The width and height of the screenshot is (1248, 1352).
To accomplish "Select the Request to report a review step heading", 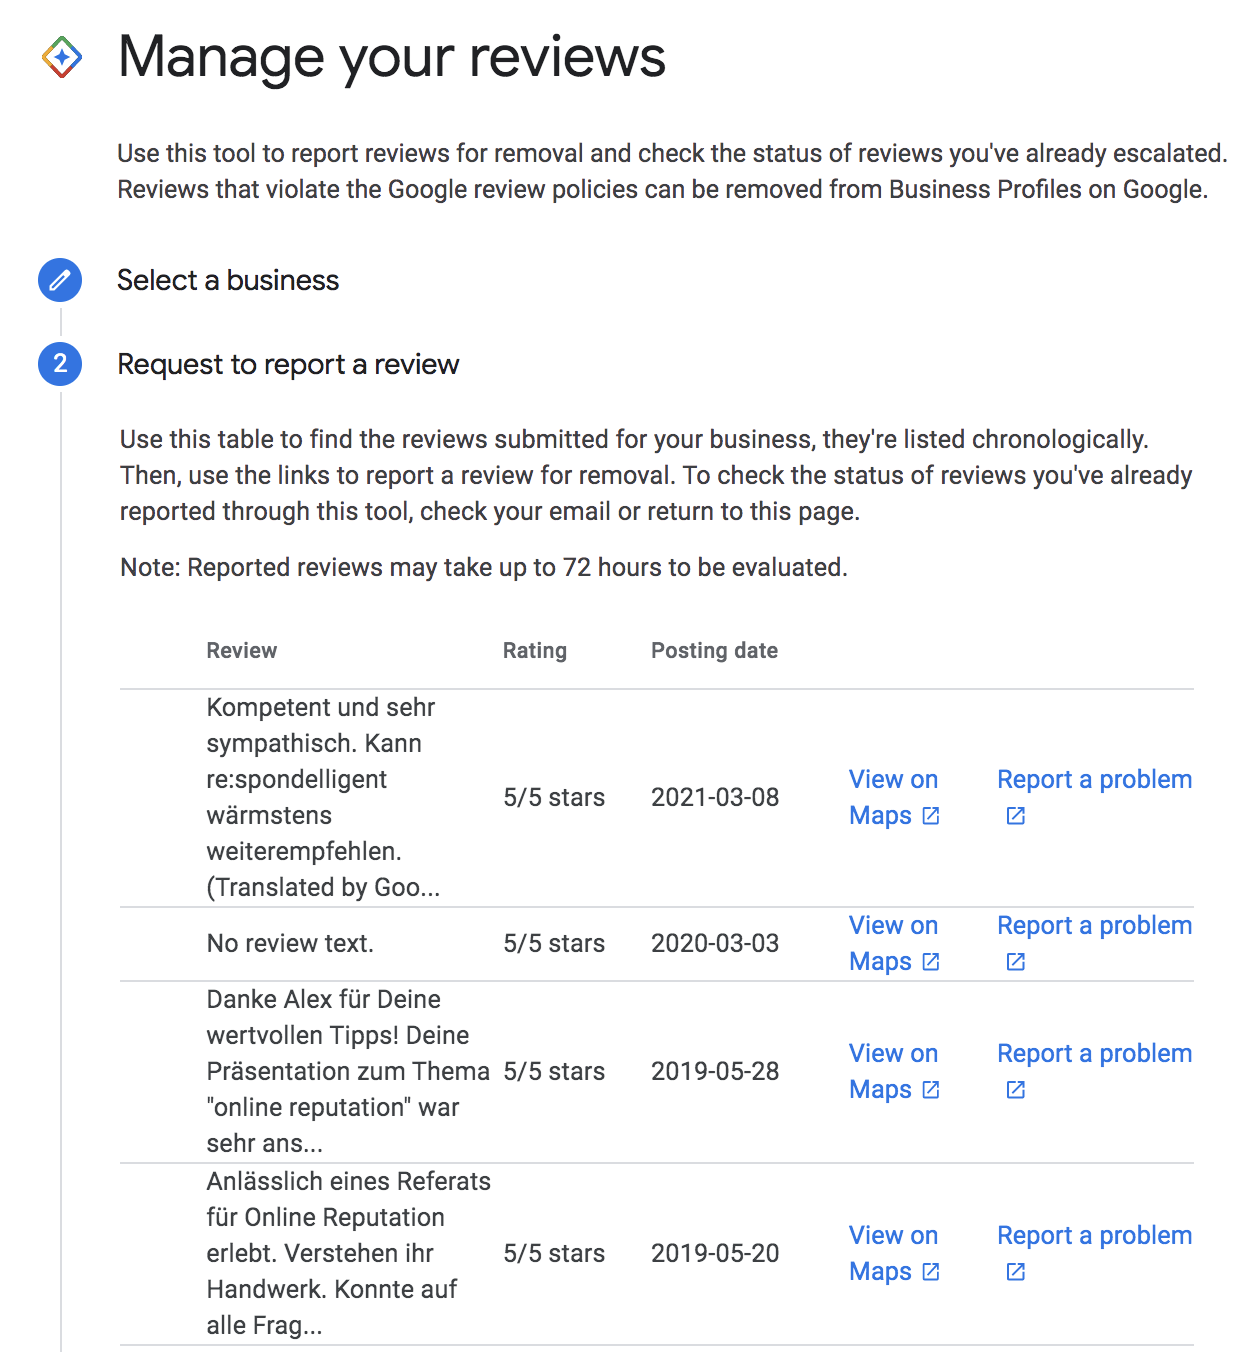I will pos(288,364).
